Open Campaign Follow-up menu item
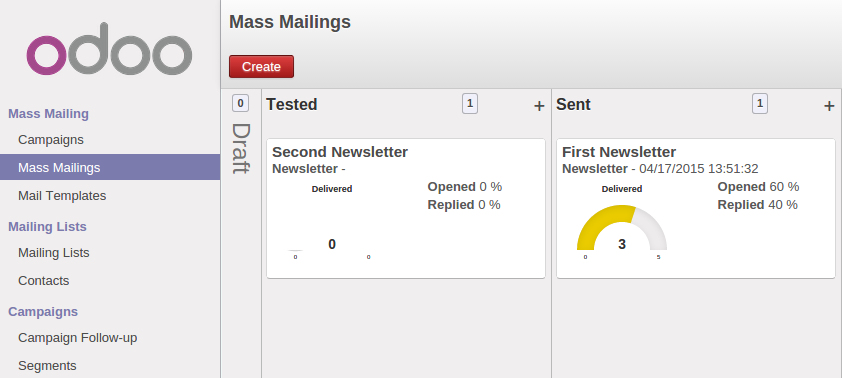The width and height of the screenshot is (842, 378). [78, 338]
